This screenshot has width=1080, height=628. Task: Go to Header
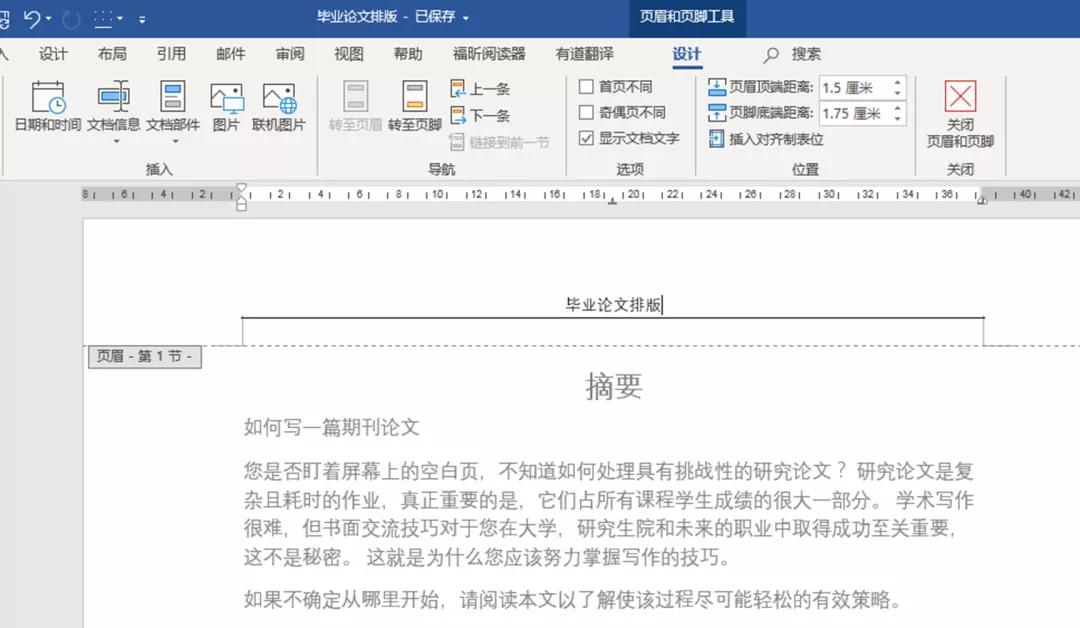click(x=355, y=108)
